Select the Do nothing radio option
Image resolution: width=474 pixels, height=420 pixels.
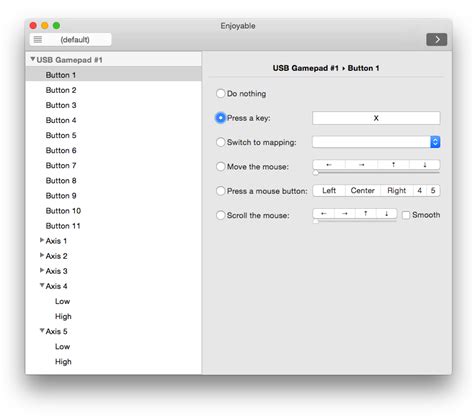[x=220, y=93]
